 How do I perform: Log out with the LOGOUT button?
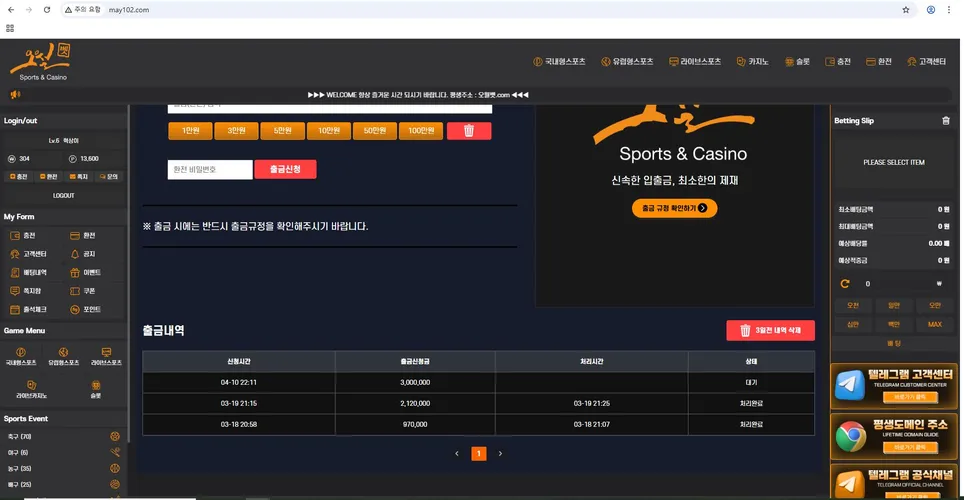click(63, 196)
